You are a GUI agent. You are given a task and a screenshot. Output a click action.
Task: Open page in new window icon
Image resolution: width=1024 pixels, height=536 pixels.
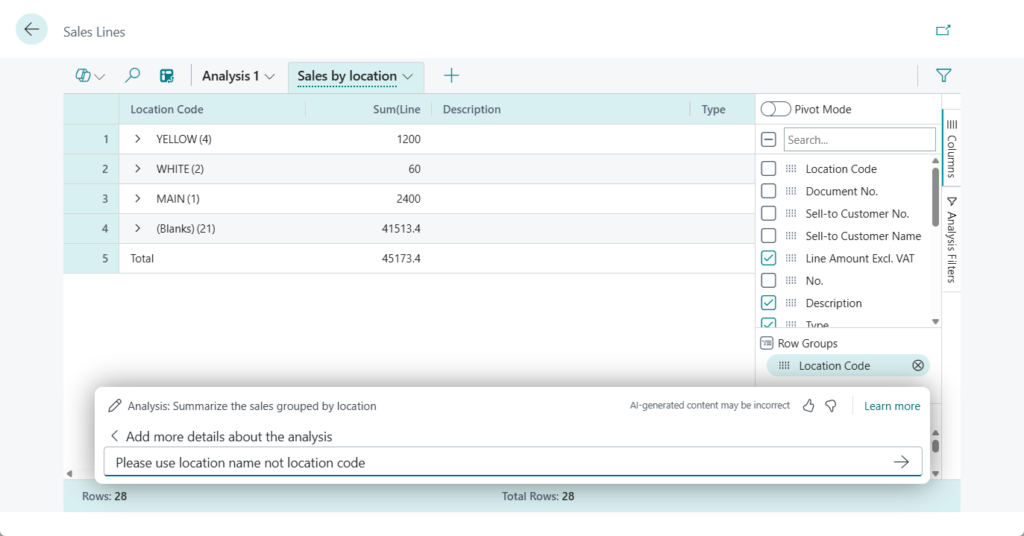point(942,30)
